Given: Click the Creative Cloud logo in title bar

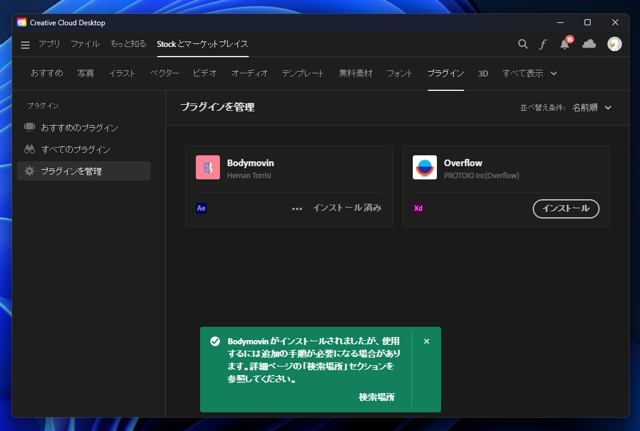Looking at the screenshot, I should tap(22, 22).
